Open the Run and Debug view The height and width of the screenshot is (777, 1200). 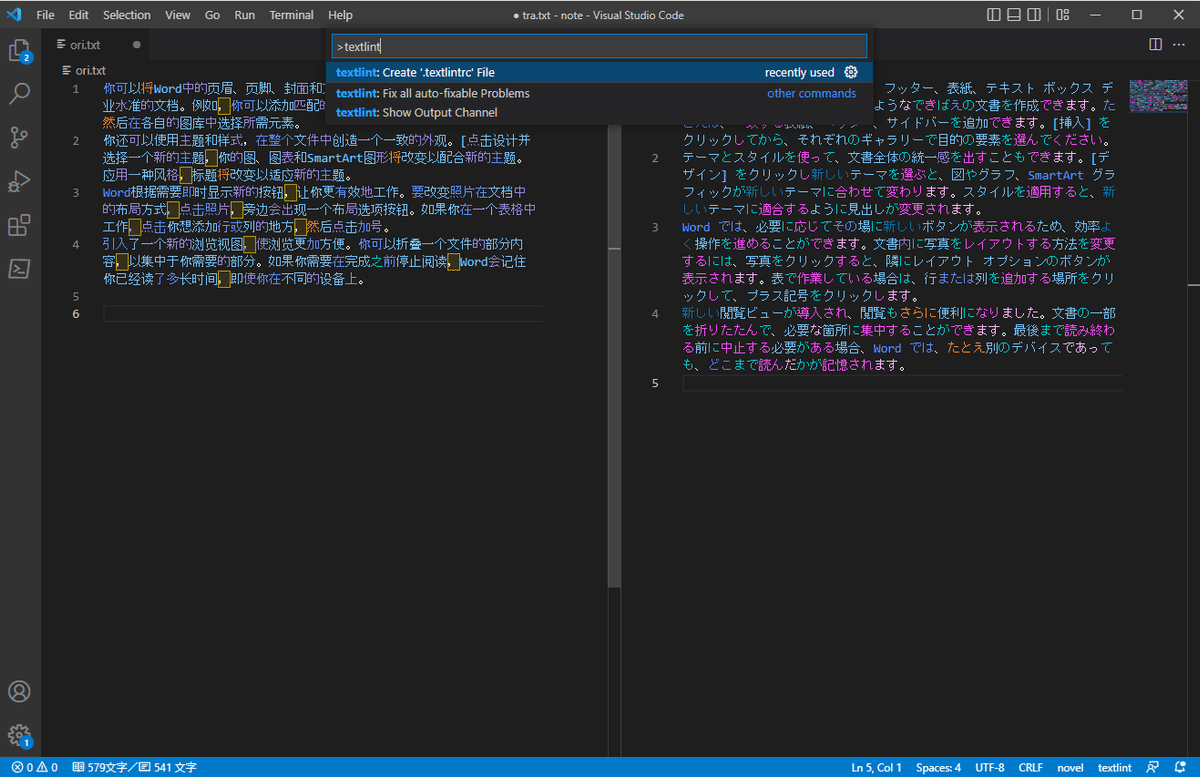19,181
